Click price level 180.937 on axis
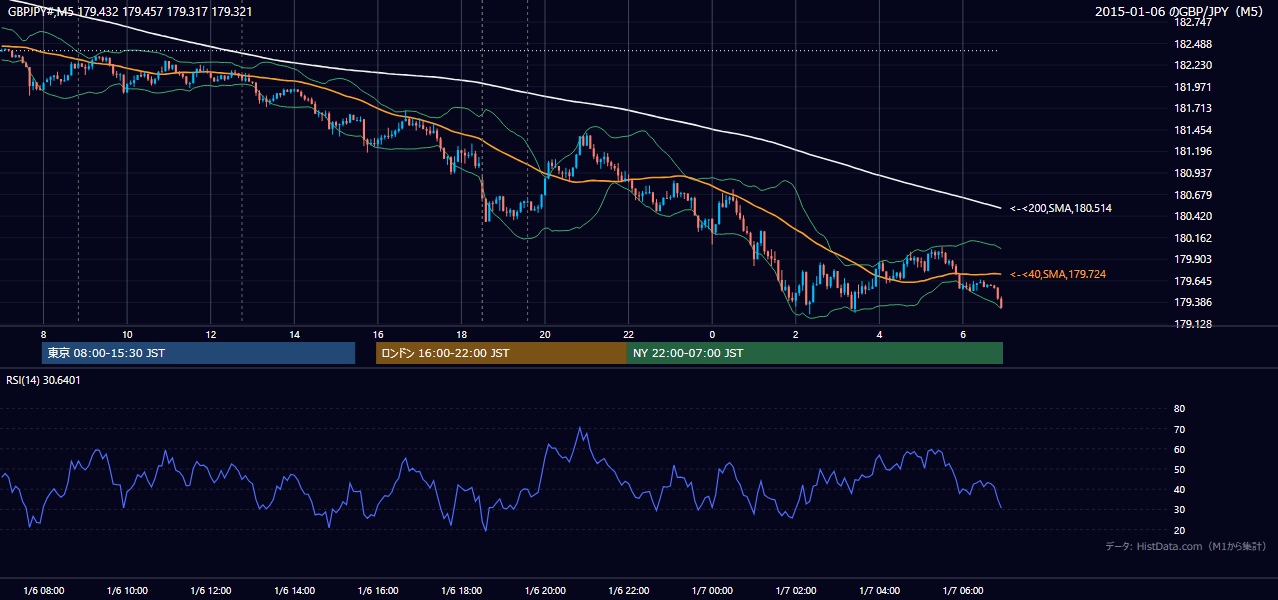The height and width of the screenshot is (600, 1278). coord(1192,173)
